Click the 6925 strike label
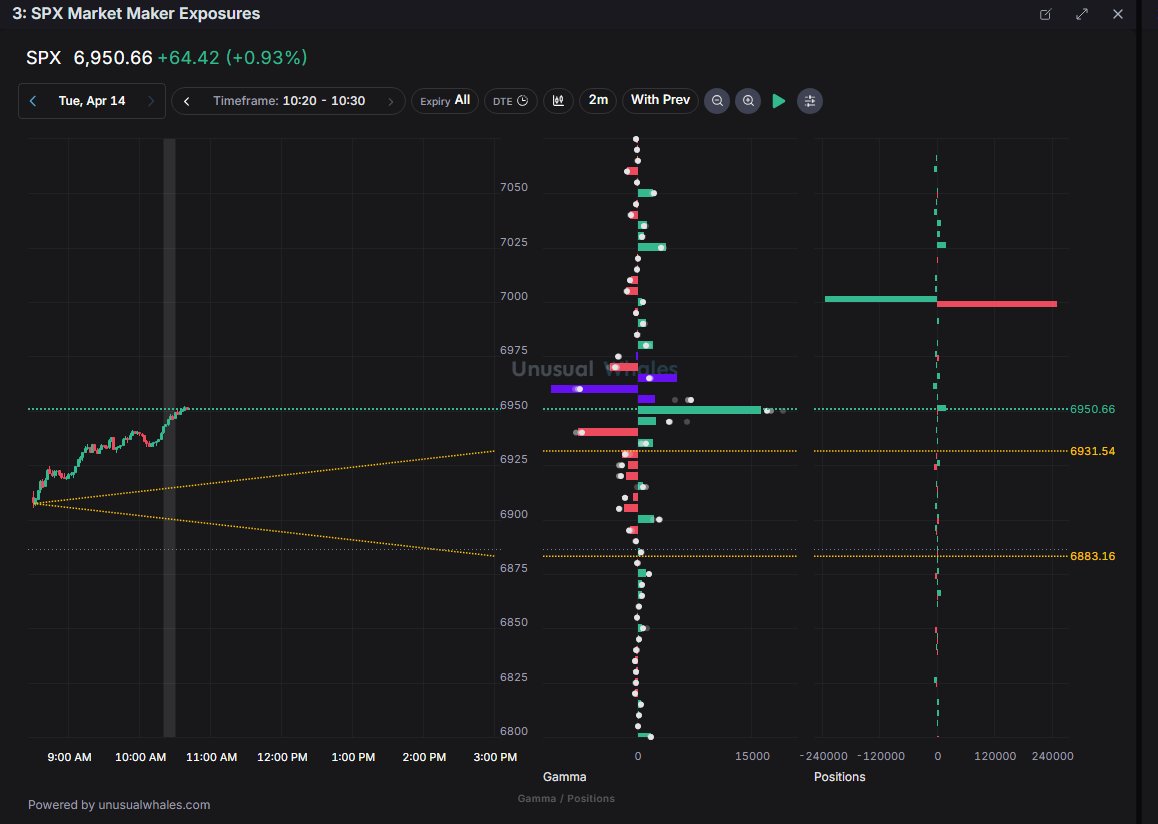This screenshot has width=1158, height=824. 514,459
